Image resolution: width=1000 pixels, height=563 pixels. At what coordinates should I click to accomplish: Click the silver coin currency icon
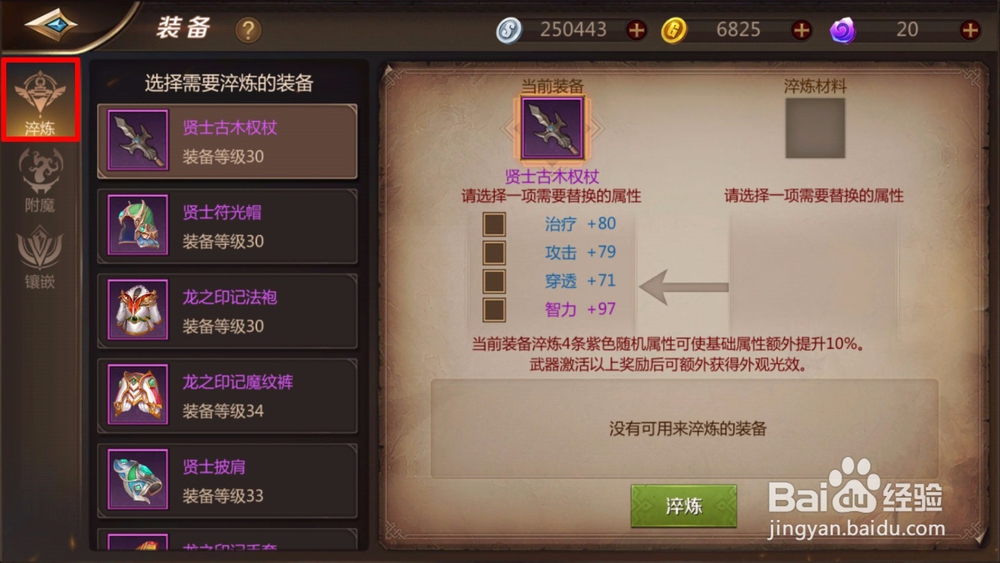[x=509, y=30]
